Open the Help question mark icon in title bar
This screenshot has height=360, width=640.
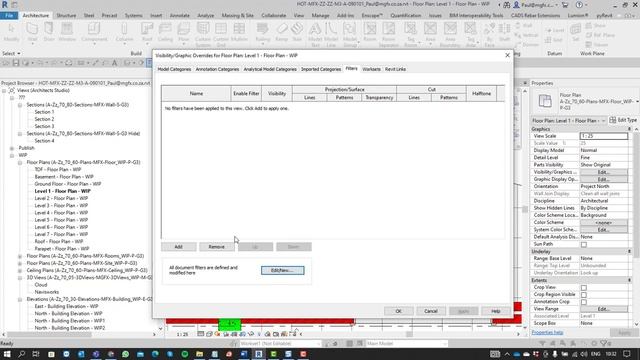(x=579, y=5)
